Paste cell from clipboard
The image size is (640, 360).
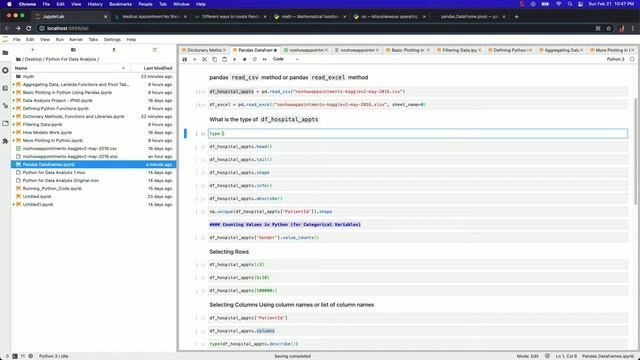224,59
